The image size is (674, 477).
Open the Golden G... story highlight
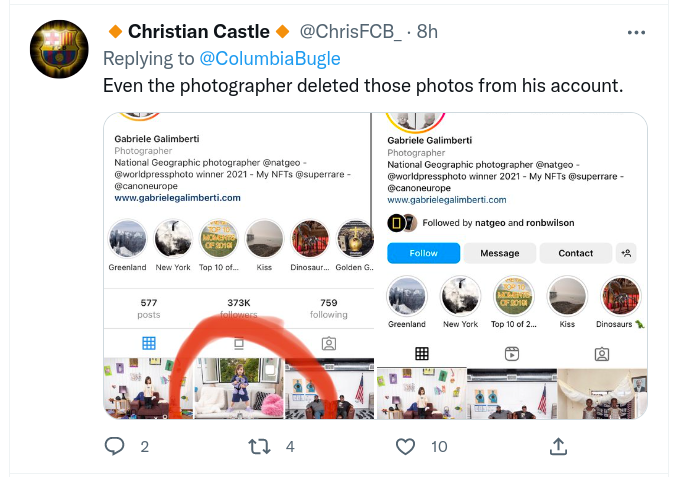[355, 240]
